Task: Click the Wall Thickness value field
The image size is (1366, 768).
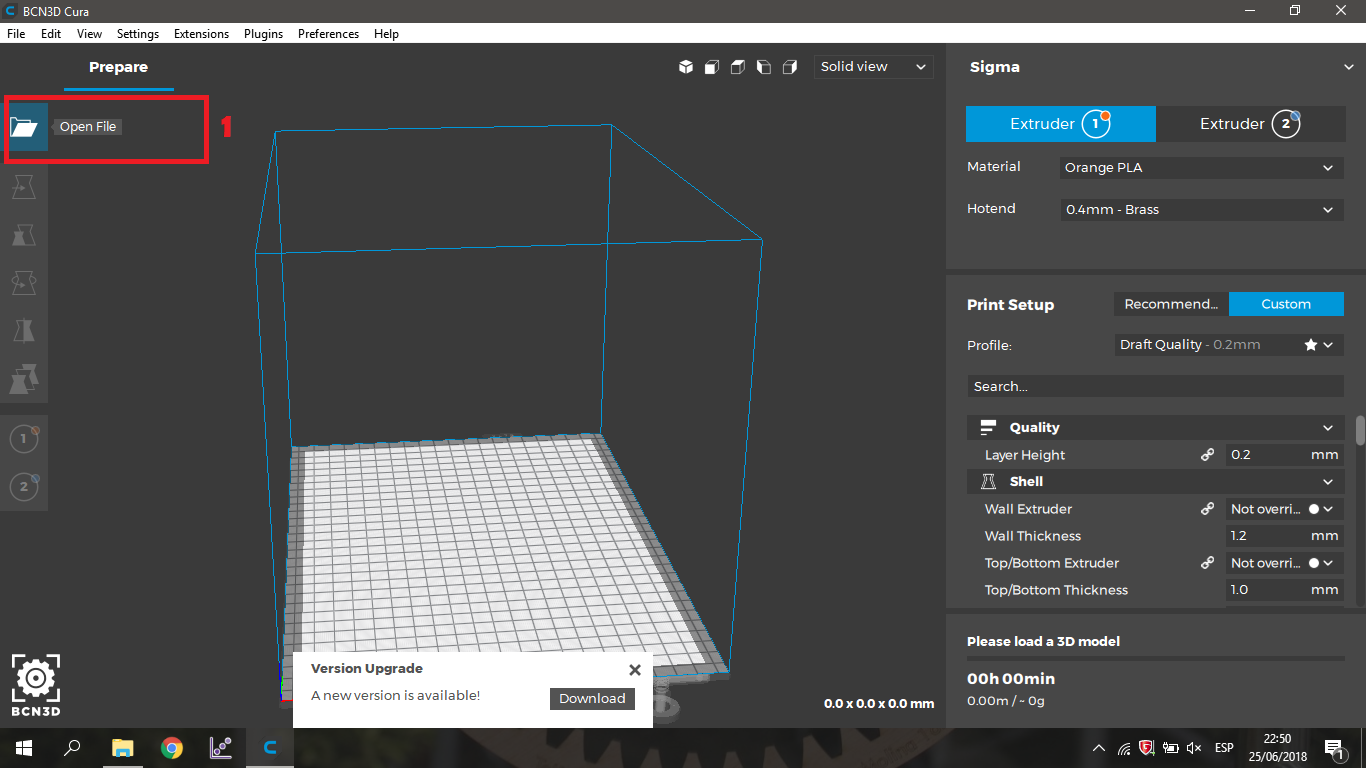Action: tap(1285, 536)
